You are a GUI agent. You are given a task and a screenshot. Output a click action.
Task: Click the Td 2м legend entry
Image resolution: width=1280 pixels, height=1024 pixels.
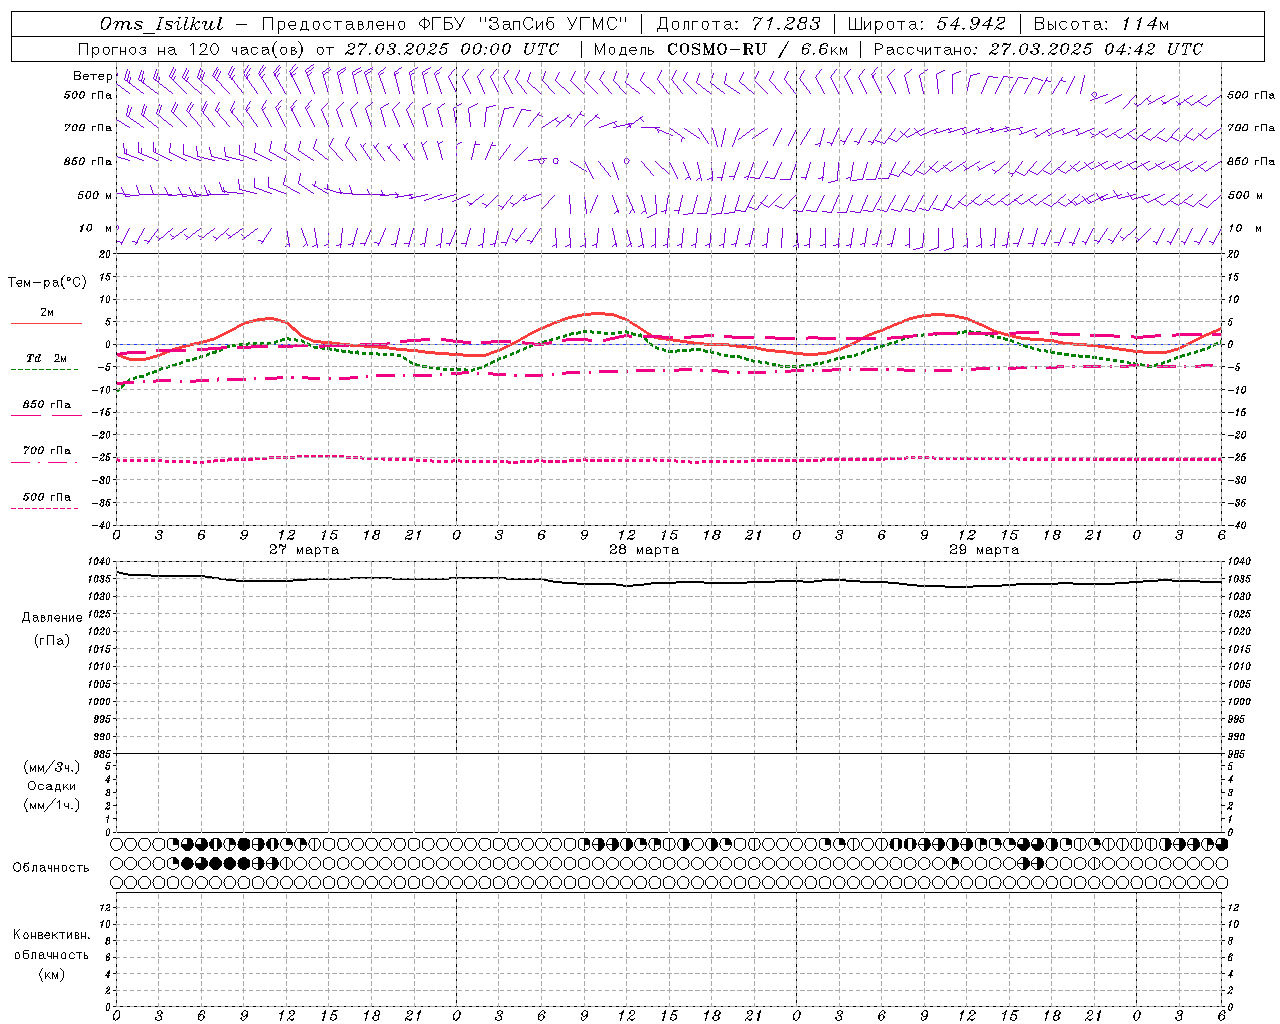[46, 358]
